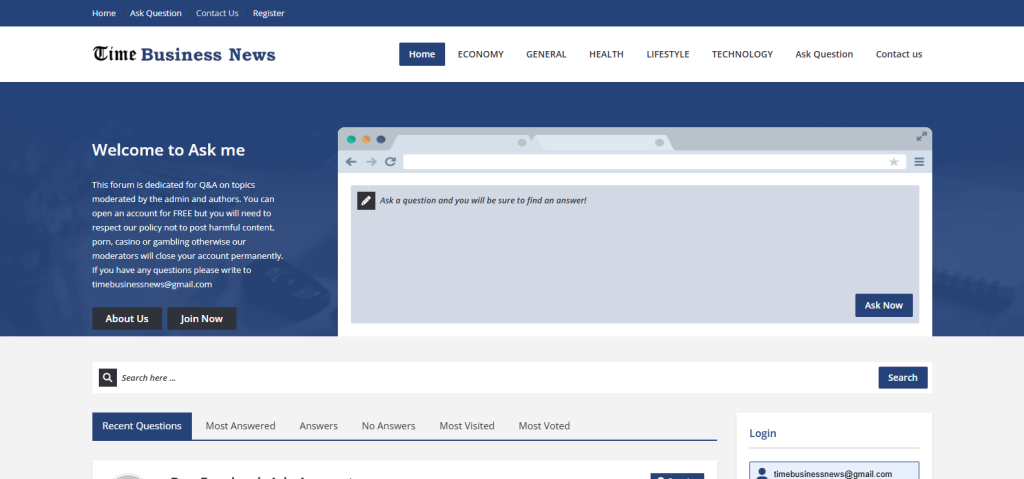This screenshot has height=479, width=1024.
Task: Click the Search here input field
Action: [x=495, y=378]
